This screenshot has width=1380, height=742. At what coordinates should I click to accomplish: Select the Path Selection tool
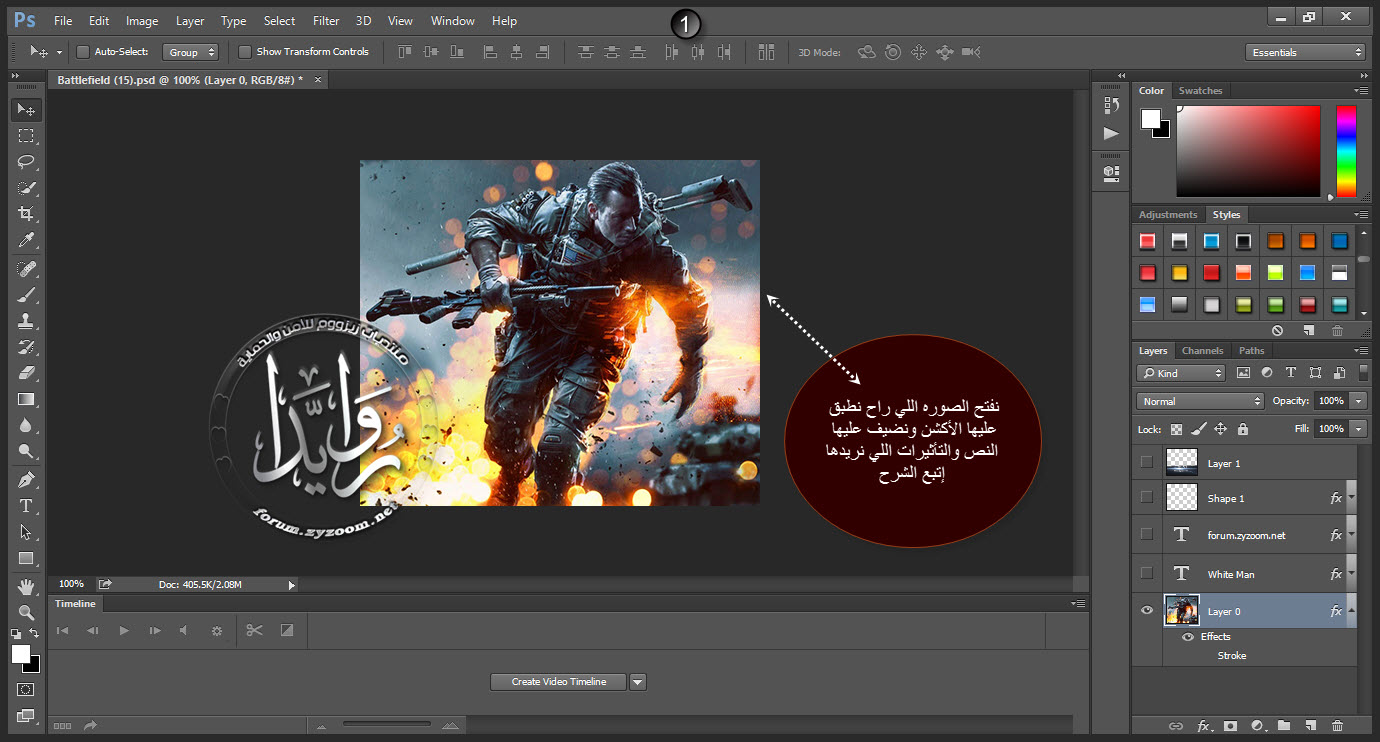click(26, 532)
